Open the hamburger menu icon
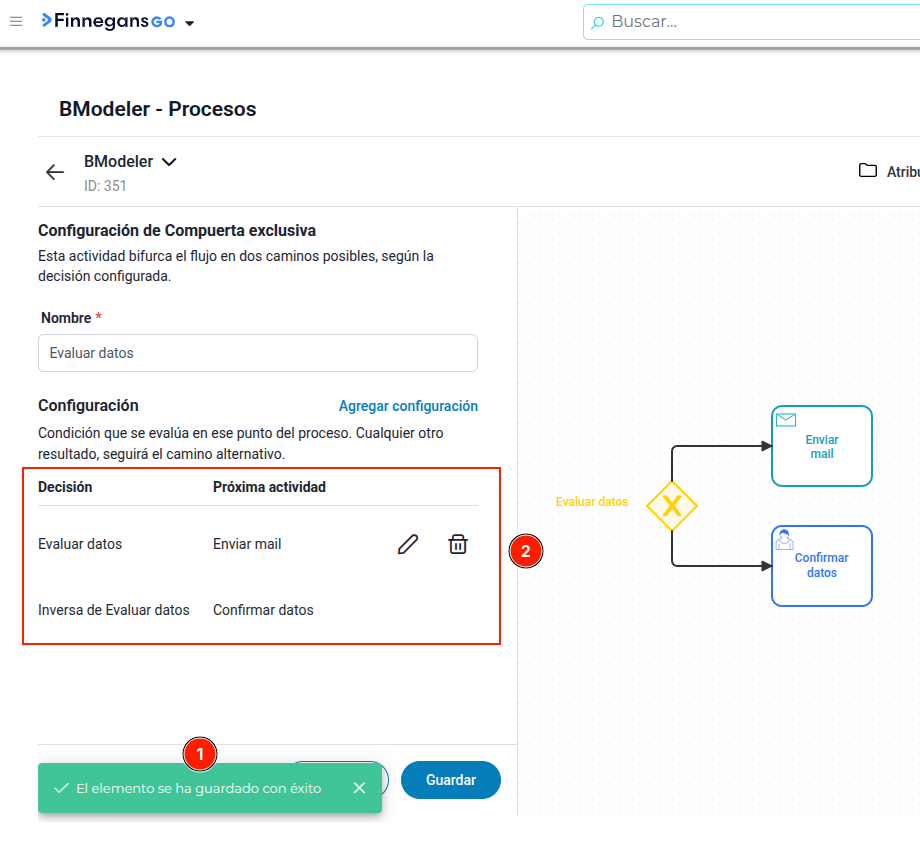 pyautogui.click(x=16, y=22)
